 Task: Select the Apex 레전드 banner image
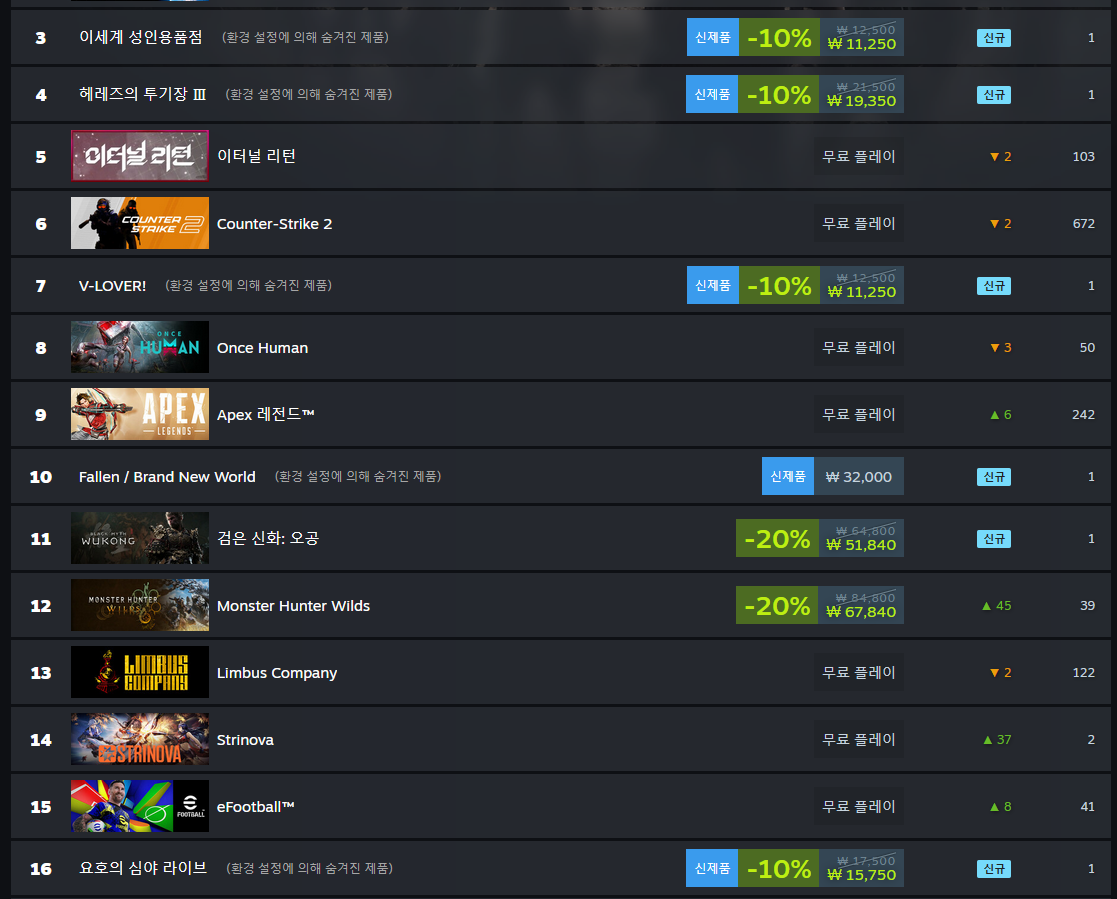pos(140,414)
